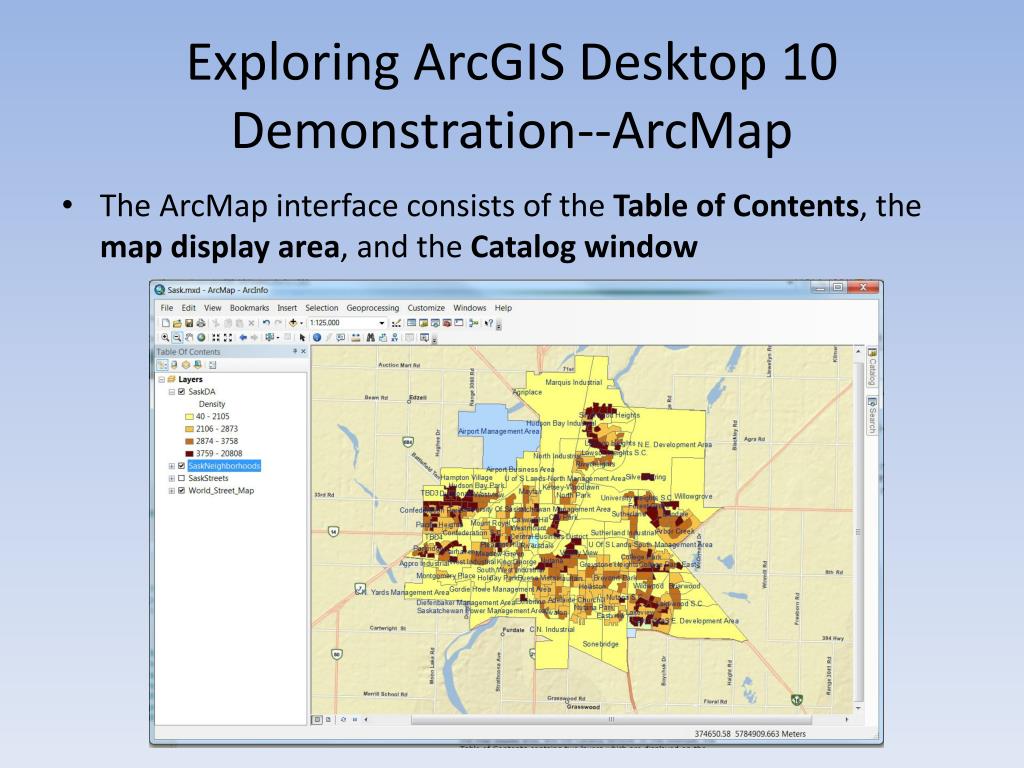Expand the SaskStreets layer
This screenshot has width=1024, height=768.
[172, 478]
